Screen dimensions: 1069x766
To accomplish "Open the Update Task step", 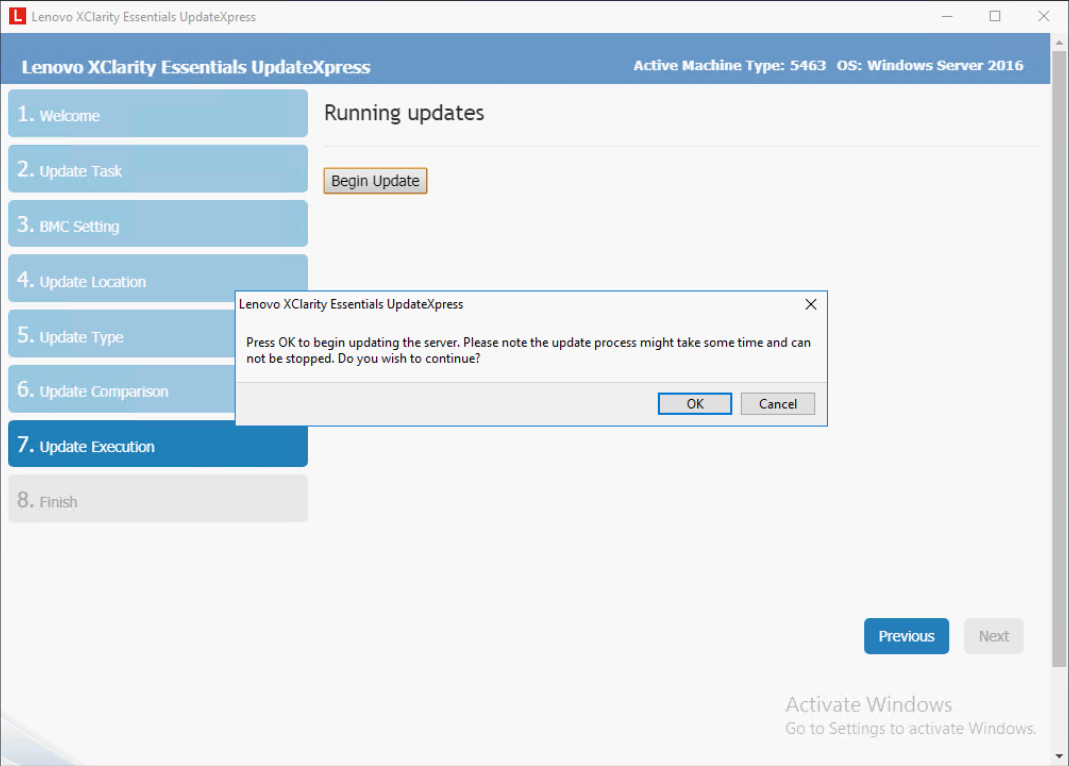I will pyautogui.click(x=158, y=170).
